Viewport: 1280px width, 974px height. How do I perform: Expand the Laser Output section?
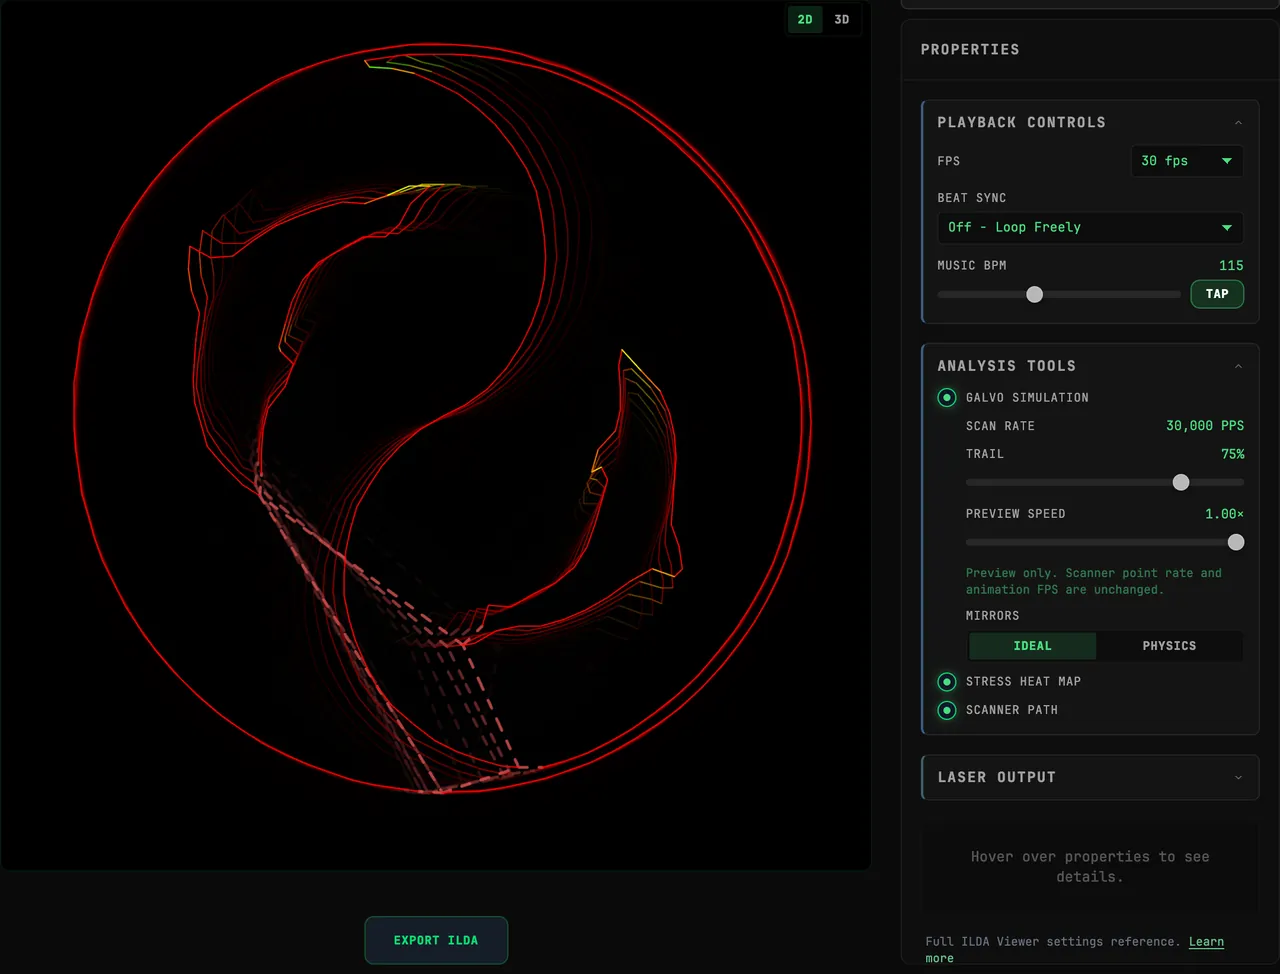(1090, 777)
